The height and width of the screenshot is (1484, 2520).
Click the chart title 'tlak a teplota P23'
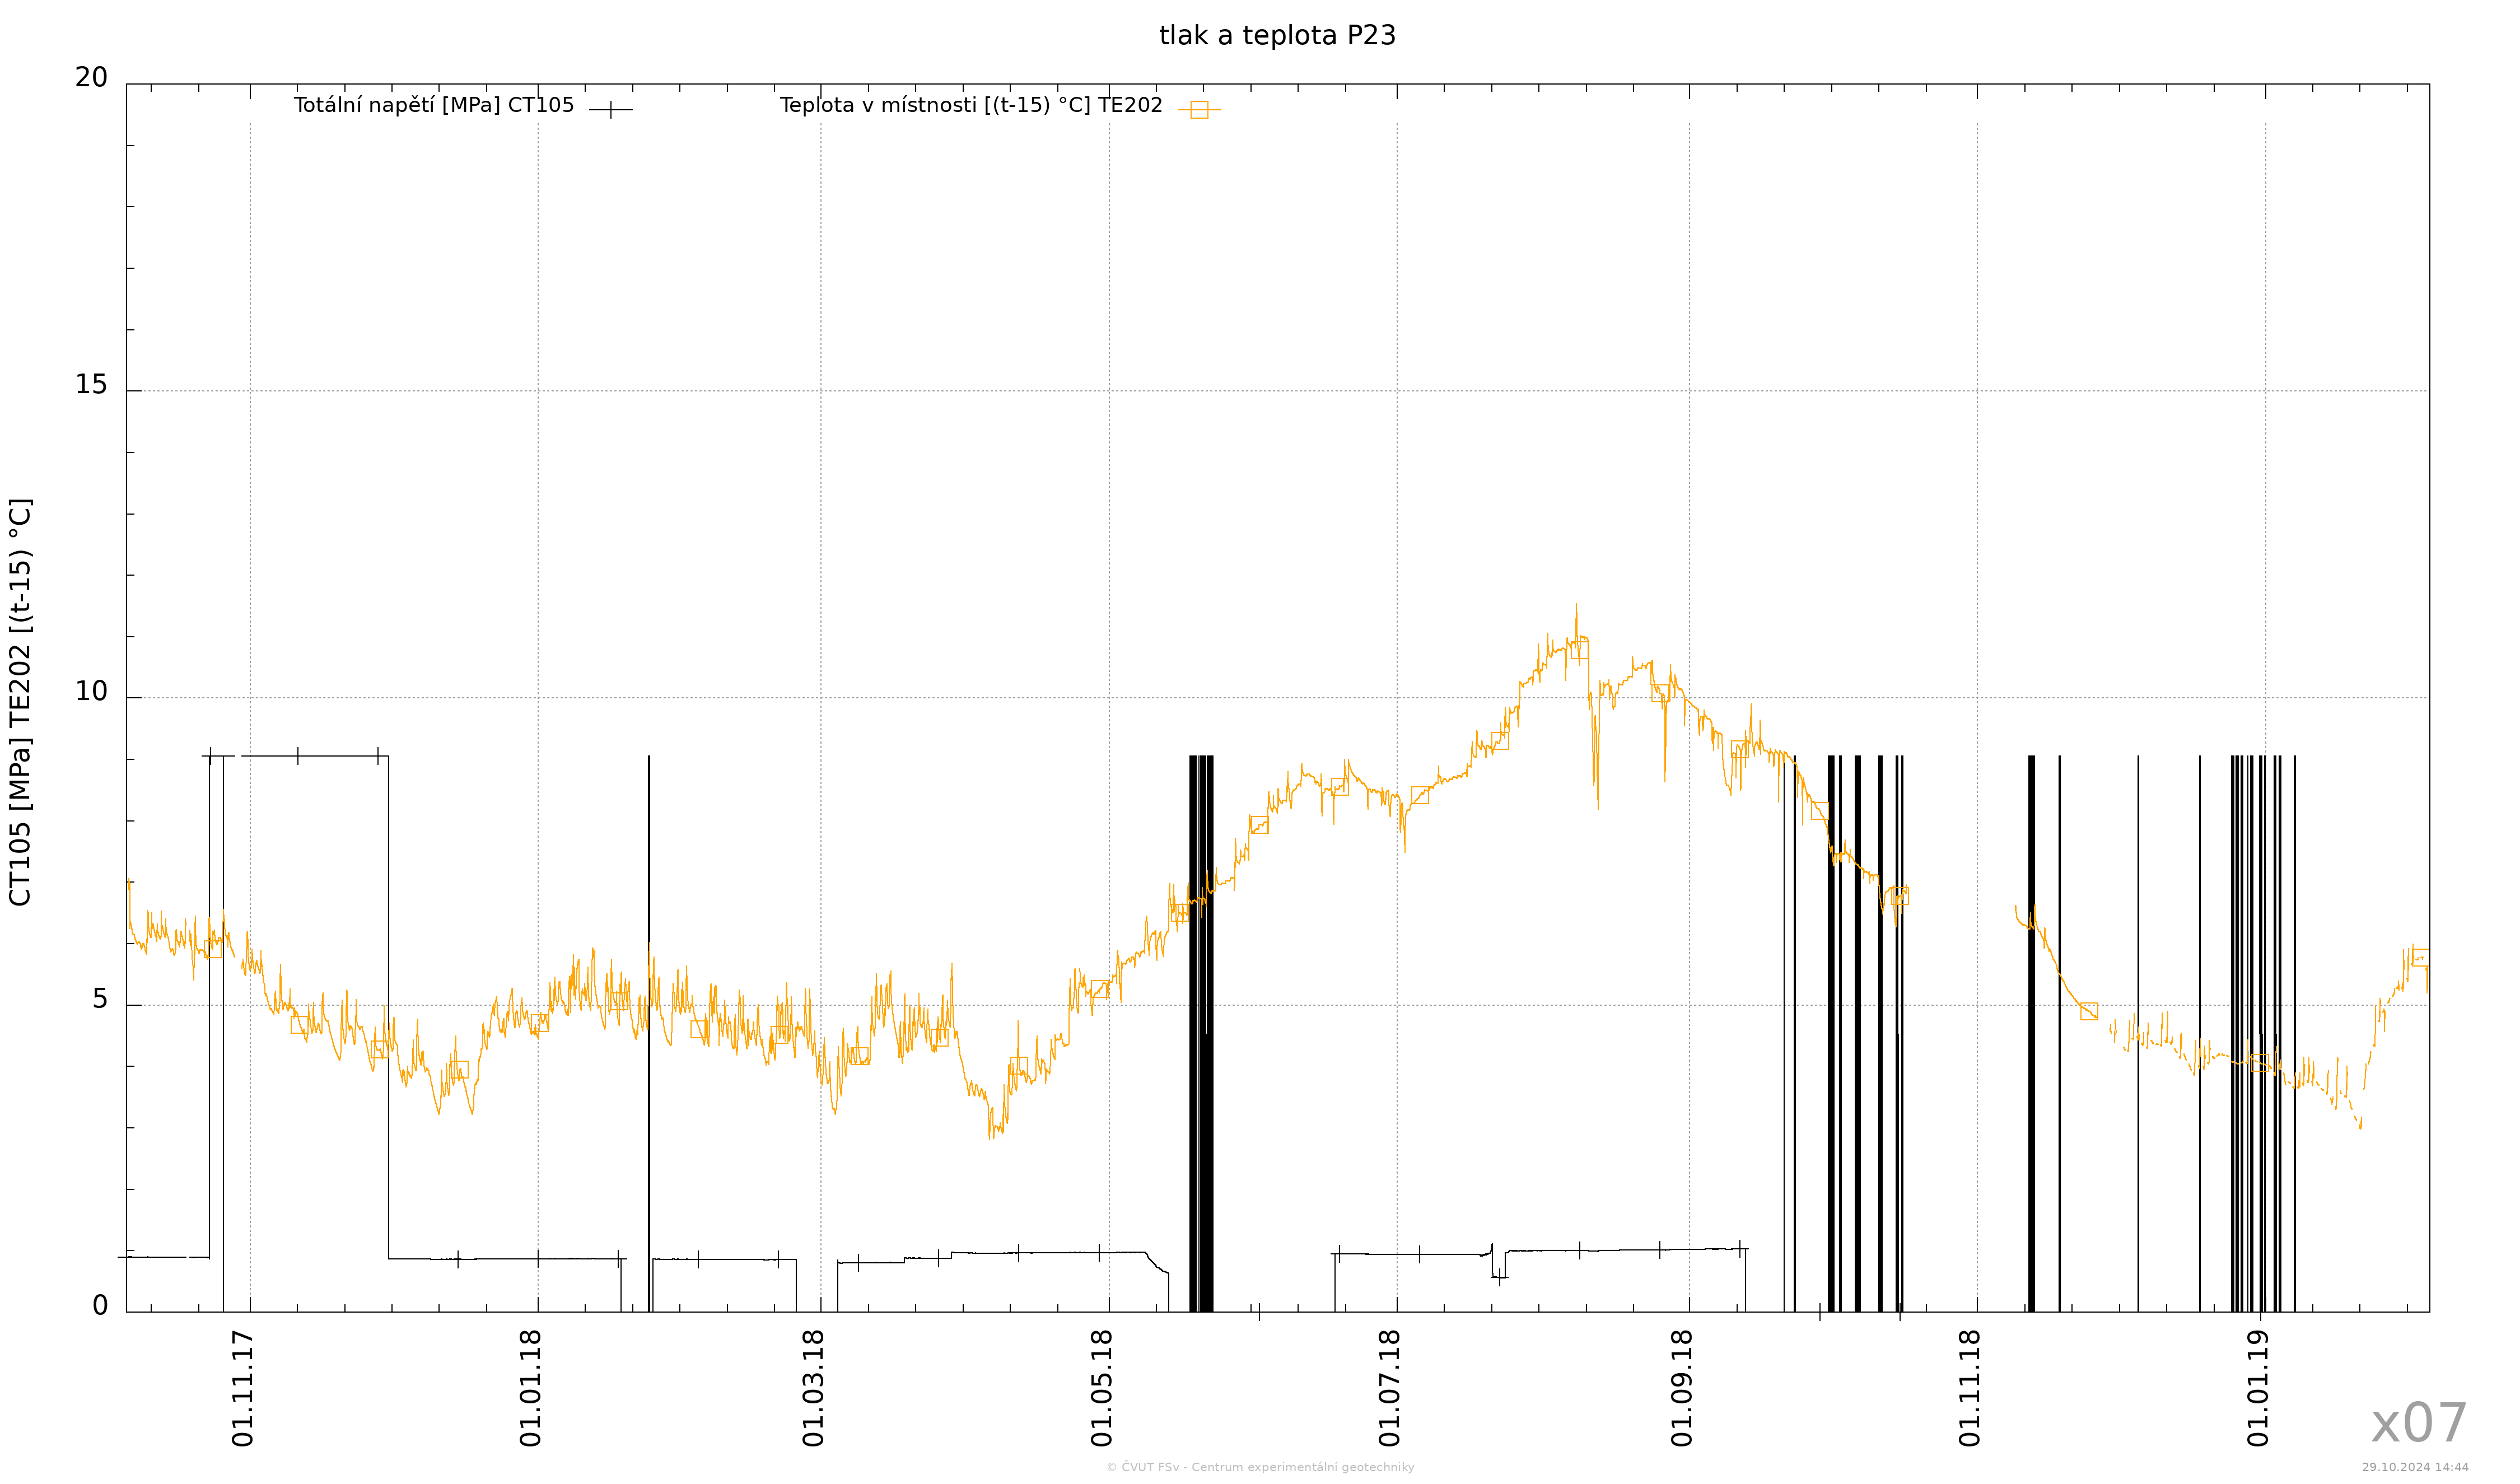point(1277,36)
